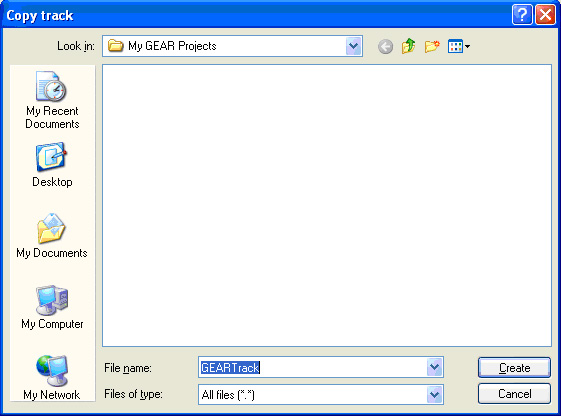Screen dimensions: 561x416
Task: Go up one folder level
Action: point(408,46)
